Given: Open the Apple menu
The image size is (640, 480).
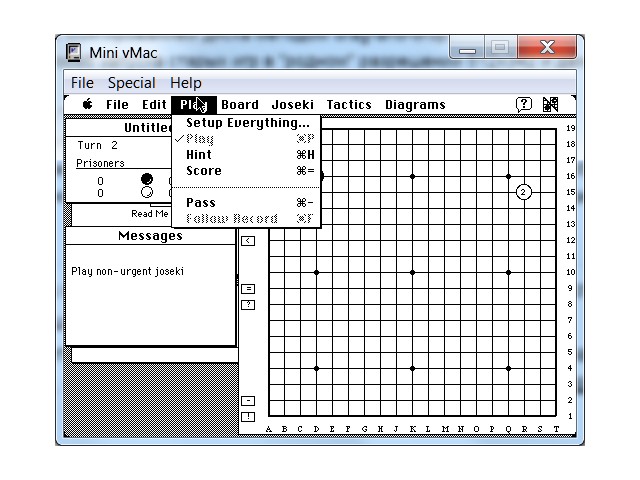Looking at the screenshot, I should [87, 104].
